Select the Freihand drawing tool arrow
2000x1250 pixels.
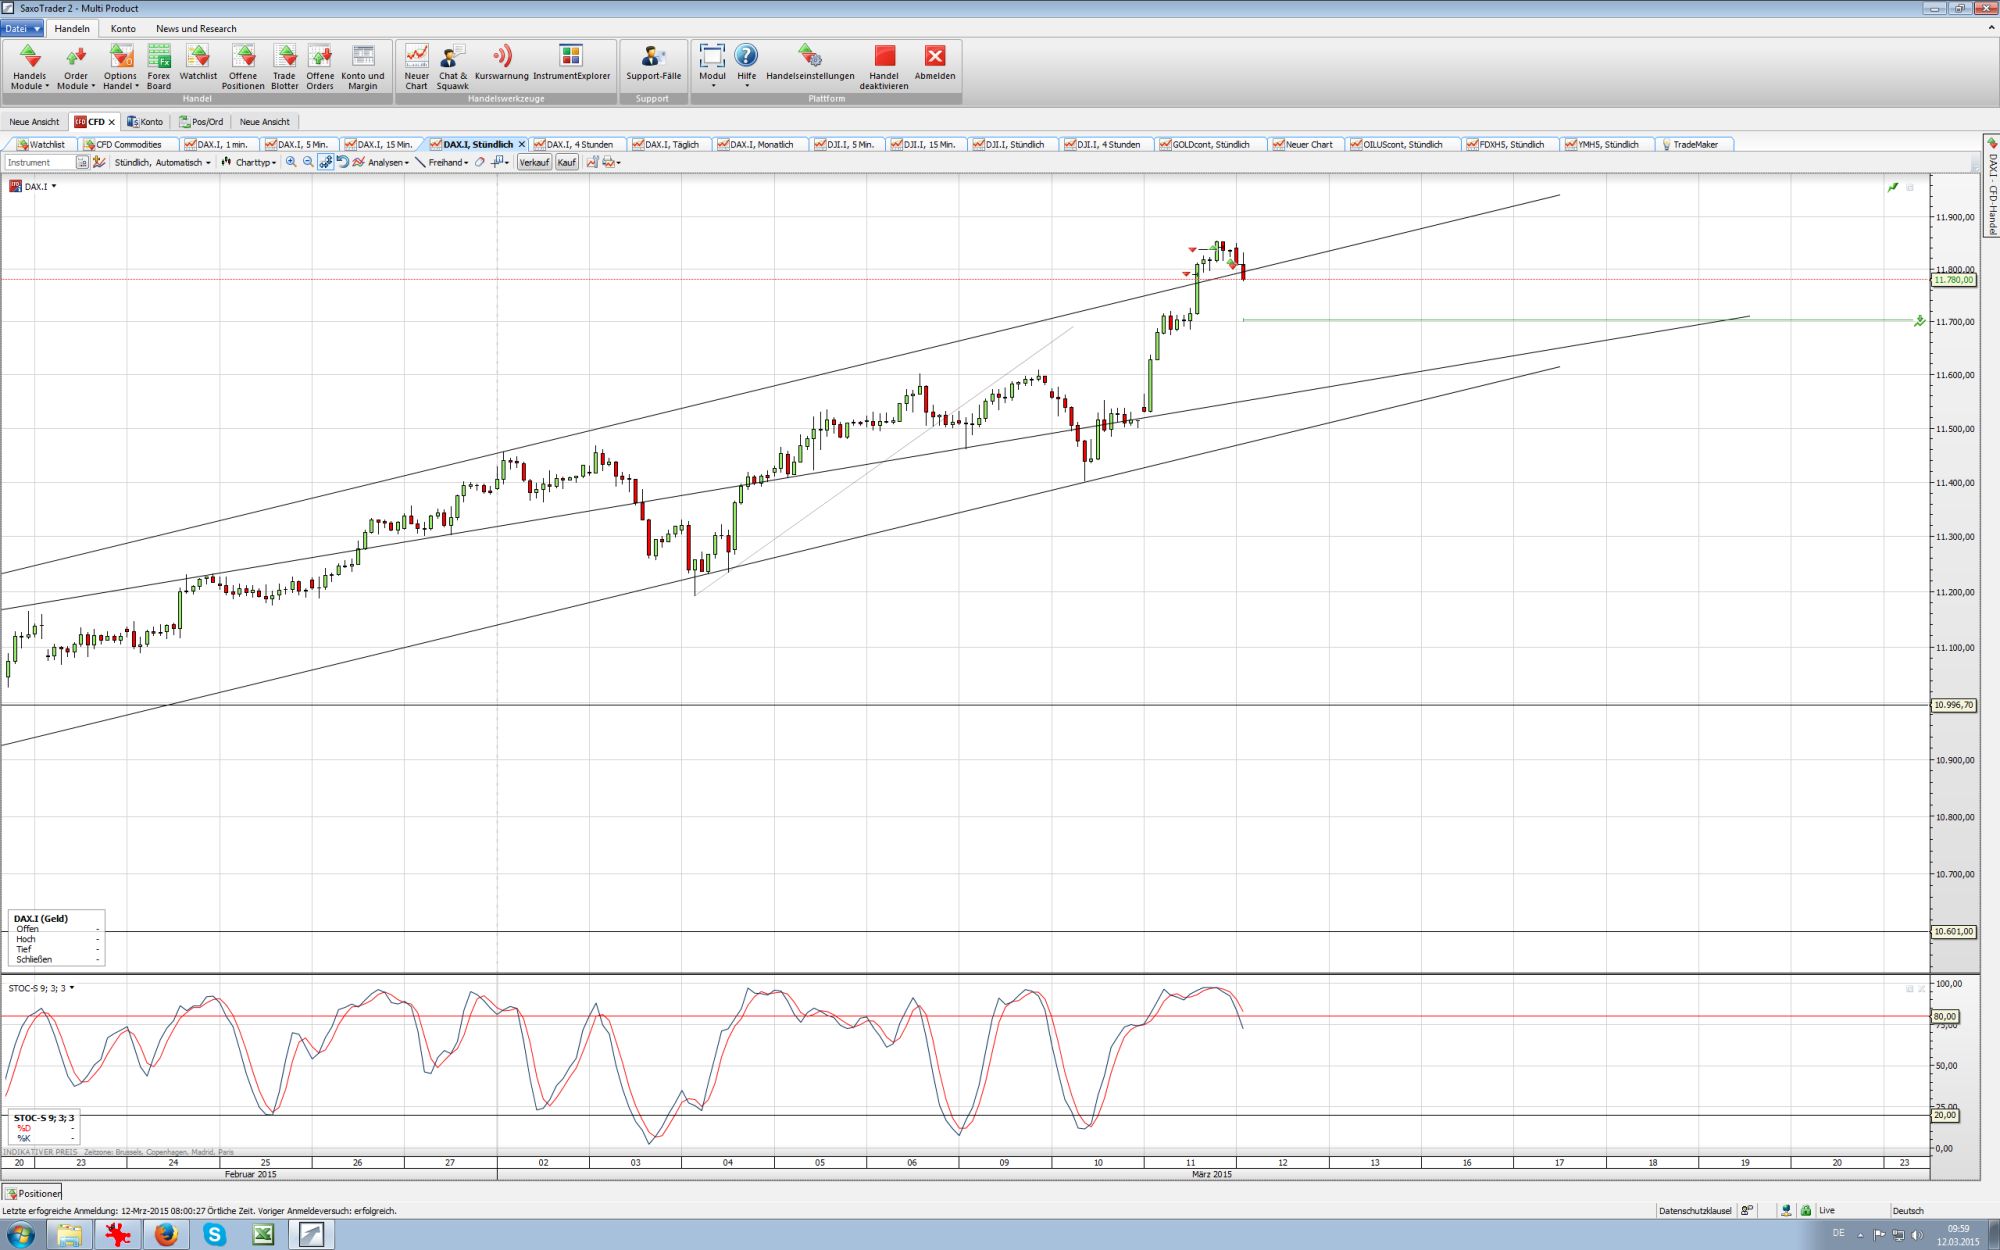466,162
